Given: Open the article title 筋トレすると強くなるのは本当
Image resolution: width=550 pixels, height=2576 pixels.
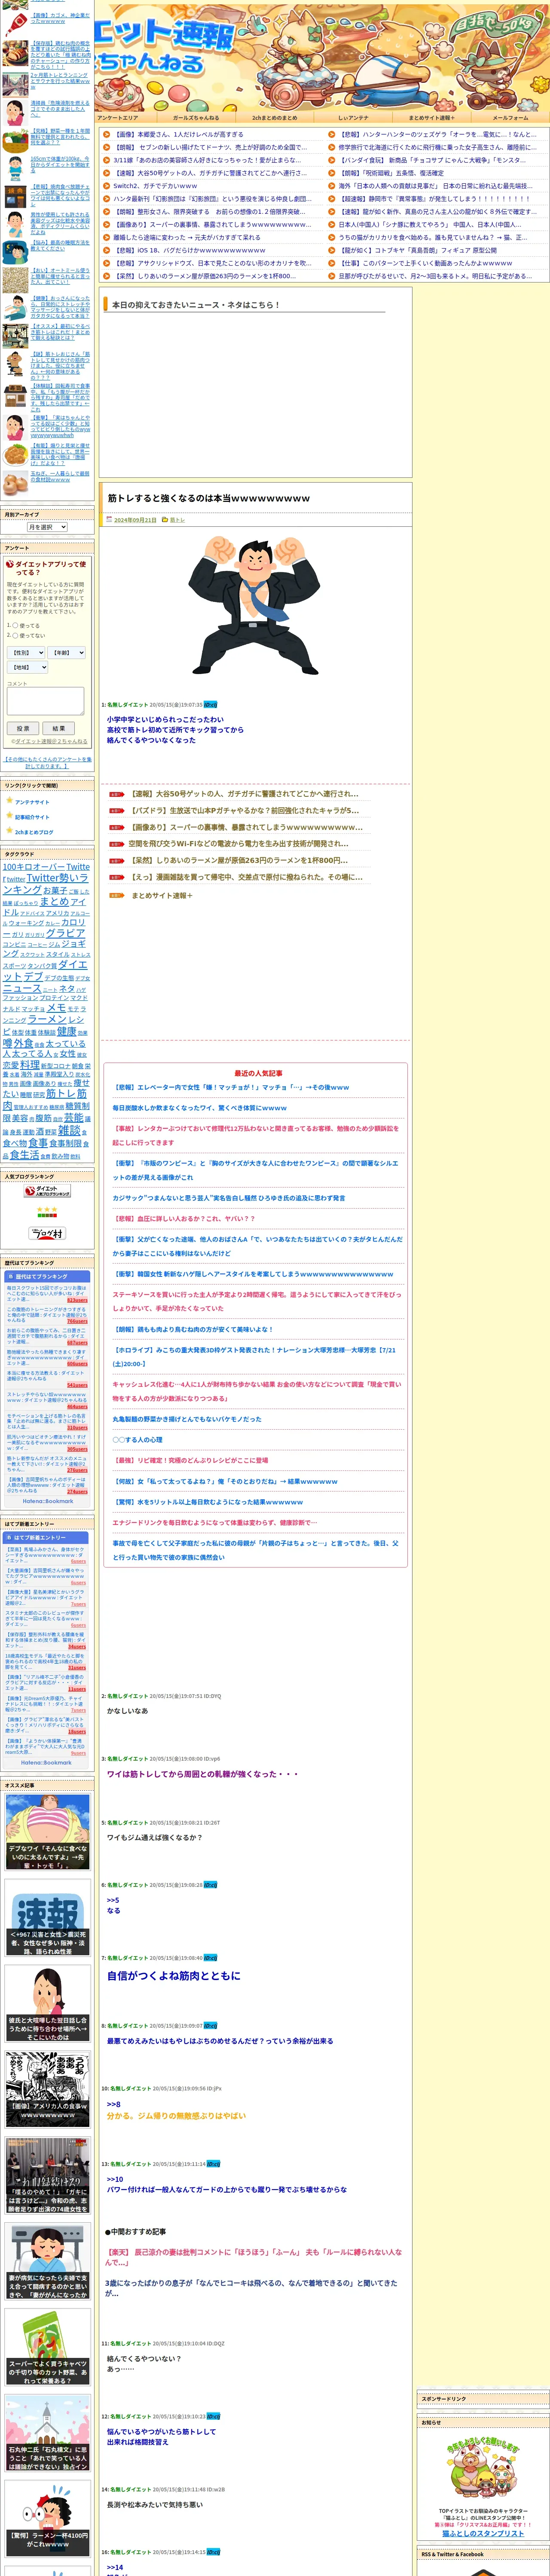Looking at the screenshot, I should [208, 498].
